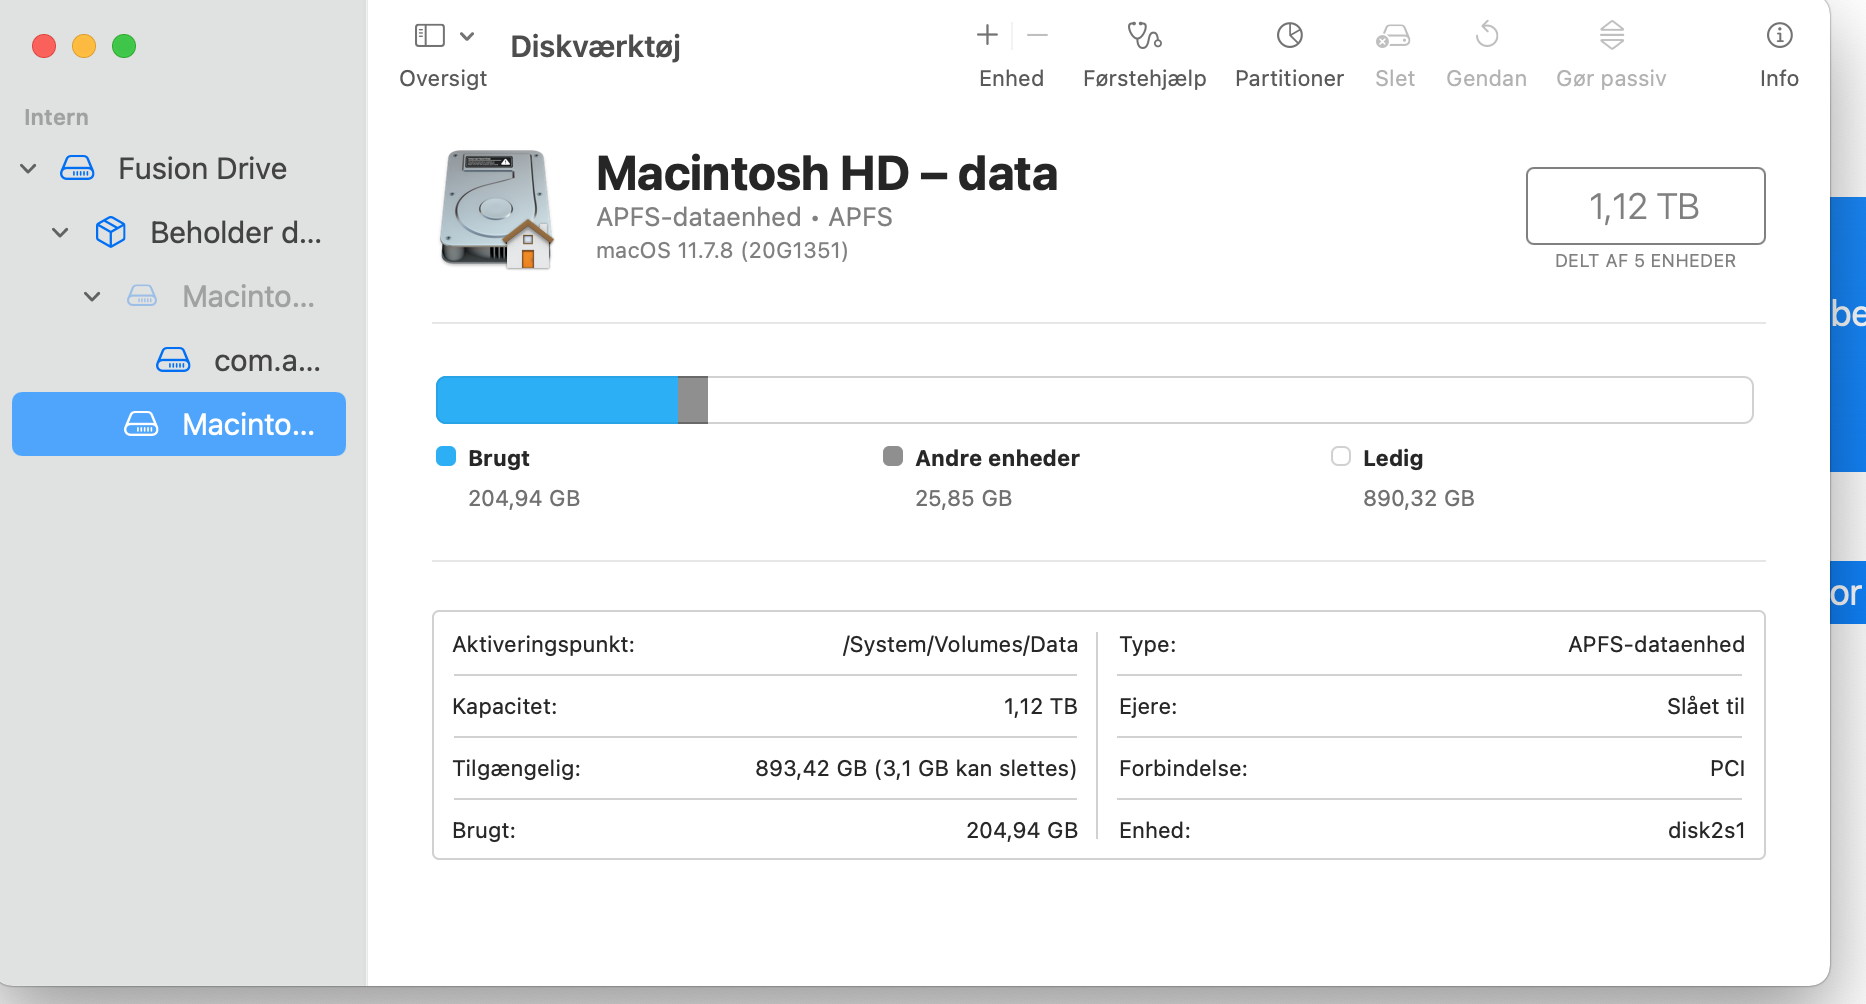Click the PCI connection value
1866x1004 pixels.
coord(1727,768)
